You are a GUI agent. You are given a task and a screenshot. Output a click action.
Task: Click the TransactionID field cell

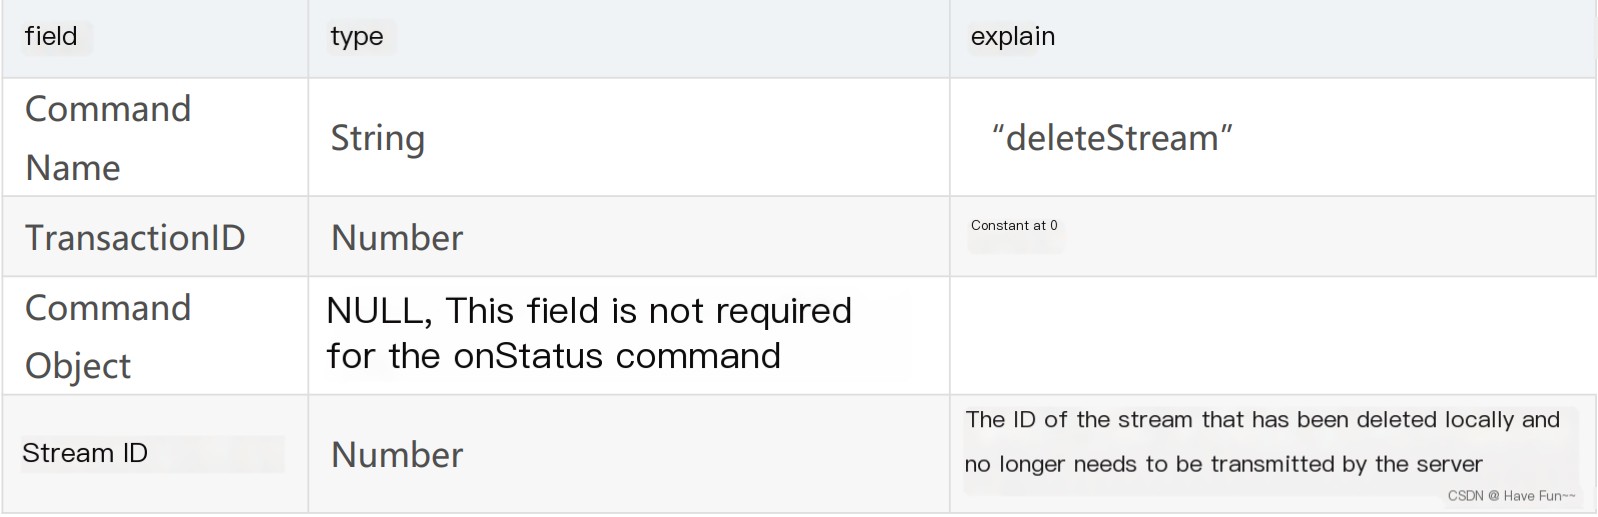[135, 238]
